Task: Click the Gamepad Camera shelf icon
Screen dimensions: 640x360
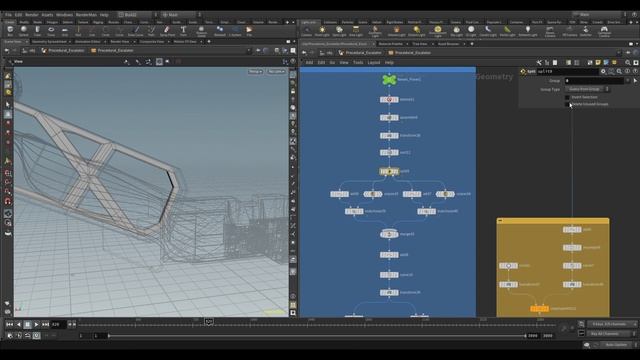Action: 604,31
